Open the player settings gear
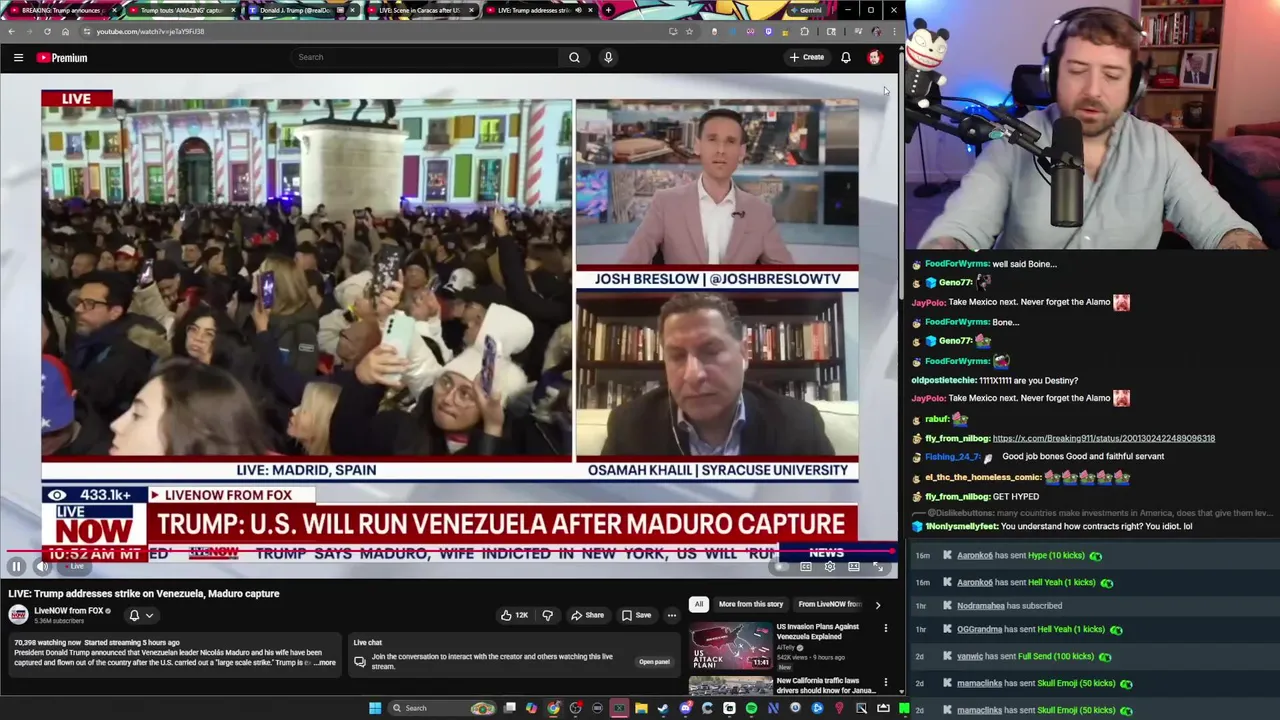Image resolution: width=1280 pixels, height=720 pixels. tap(830, 567)
